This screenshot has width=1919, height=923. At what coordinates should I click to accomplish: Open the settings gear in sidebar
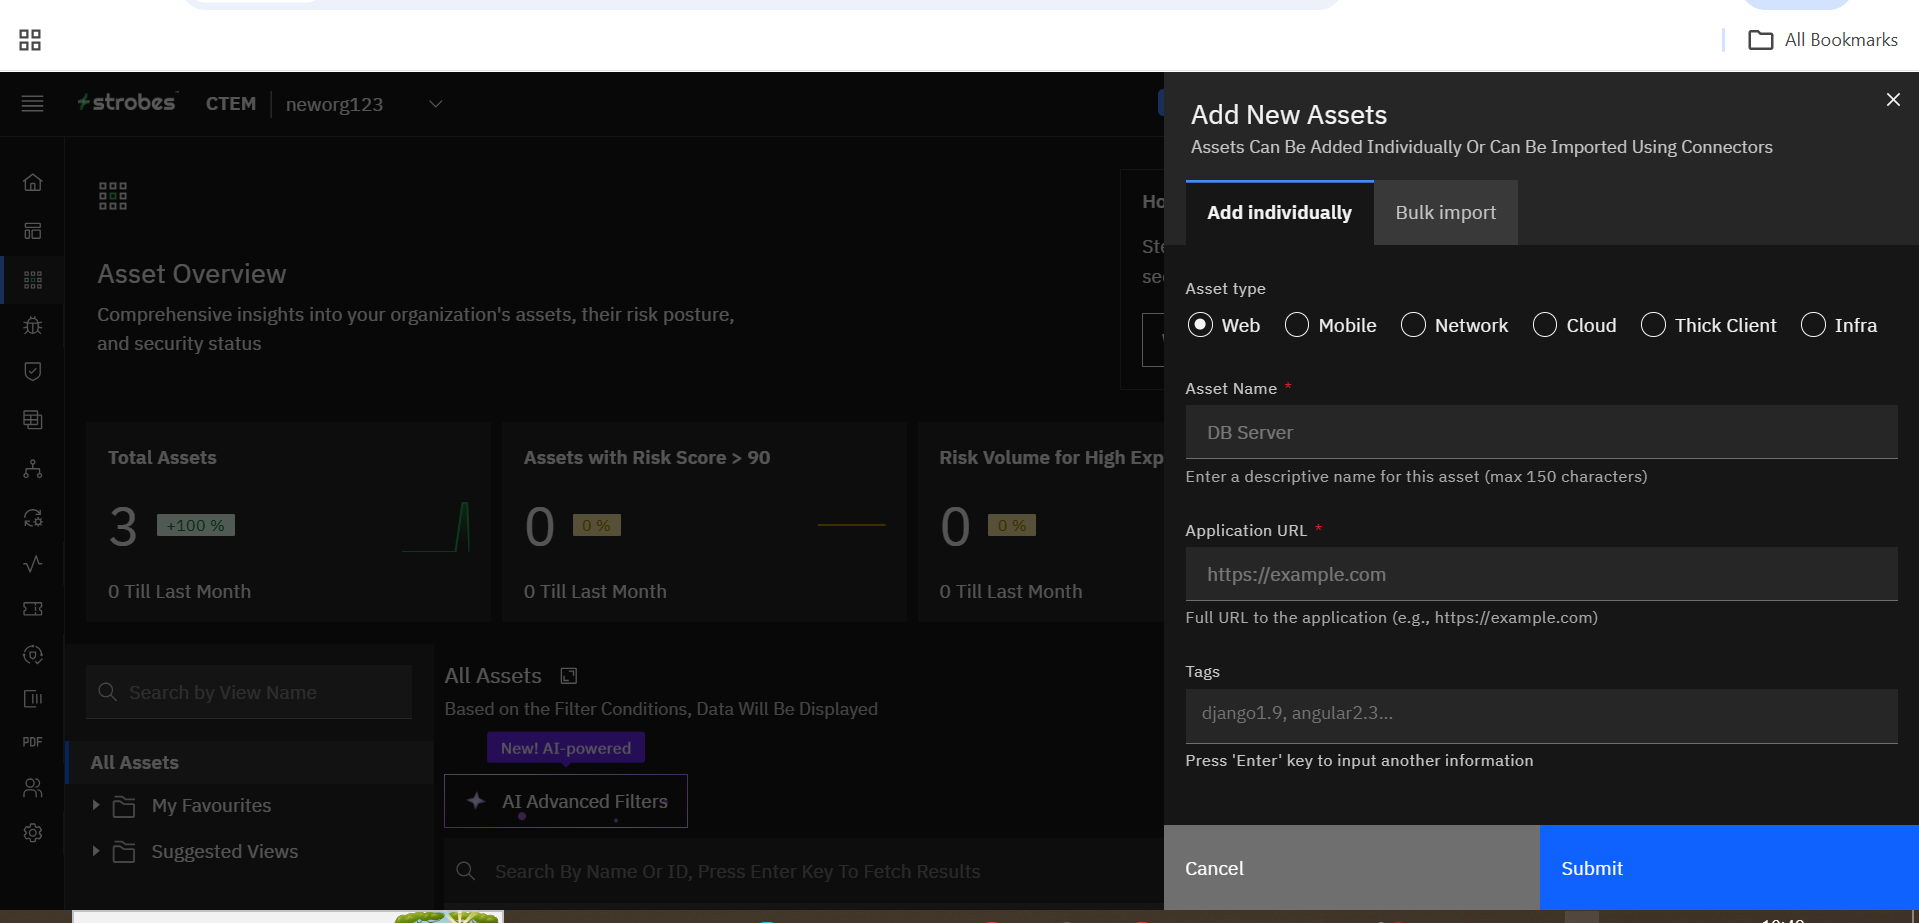tap(33, 833)
